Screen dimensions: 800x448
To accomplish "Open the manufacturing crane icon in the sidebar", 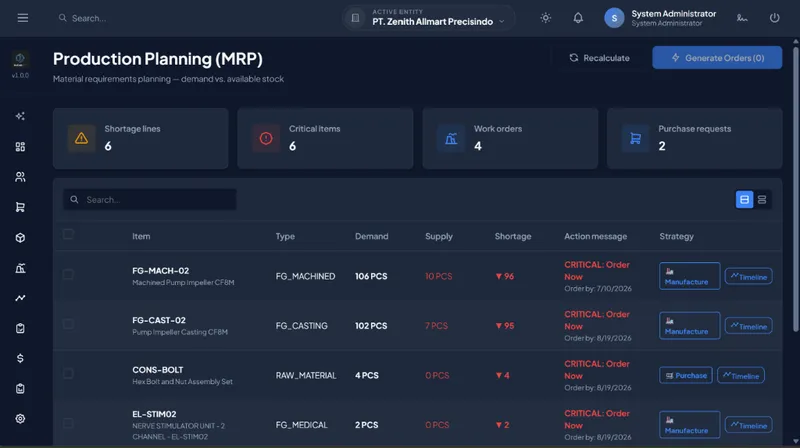I will (20, 268).
